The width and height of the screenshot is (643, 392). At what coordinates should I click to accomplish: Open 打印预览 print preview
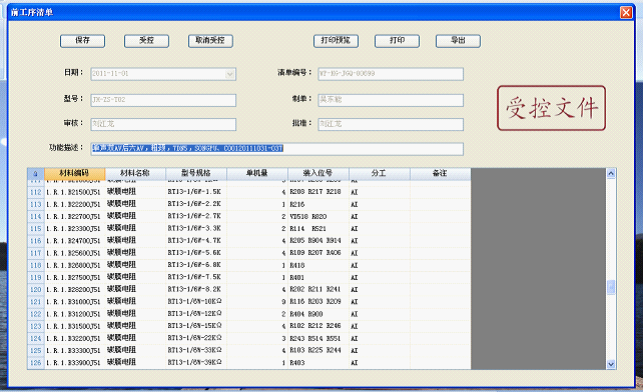336,41
